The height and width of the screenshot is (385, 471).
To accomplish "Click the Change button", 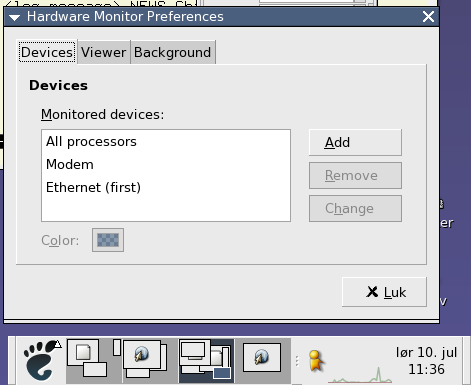I will 355,208.
